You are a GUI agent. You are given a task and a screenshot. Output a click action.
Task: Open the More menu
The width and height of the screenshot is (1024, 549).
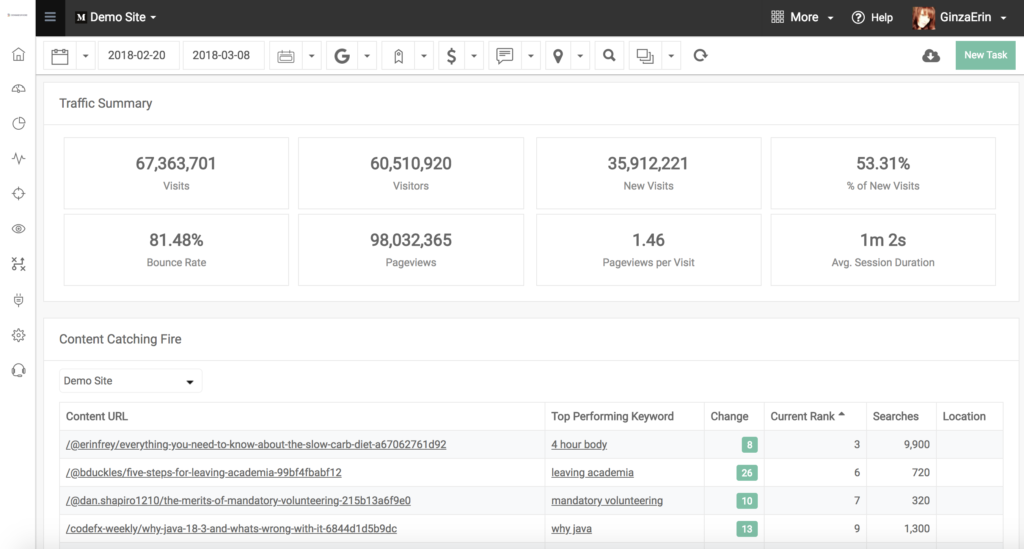tap(795, 18)
